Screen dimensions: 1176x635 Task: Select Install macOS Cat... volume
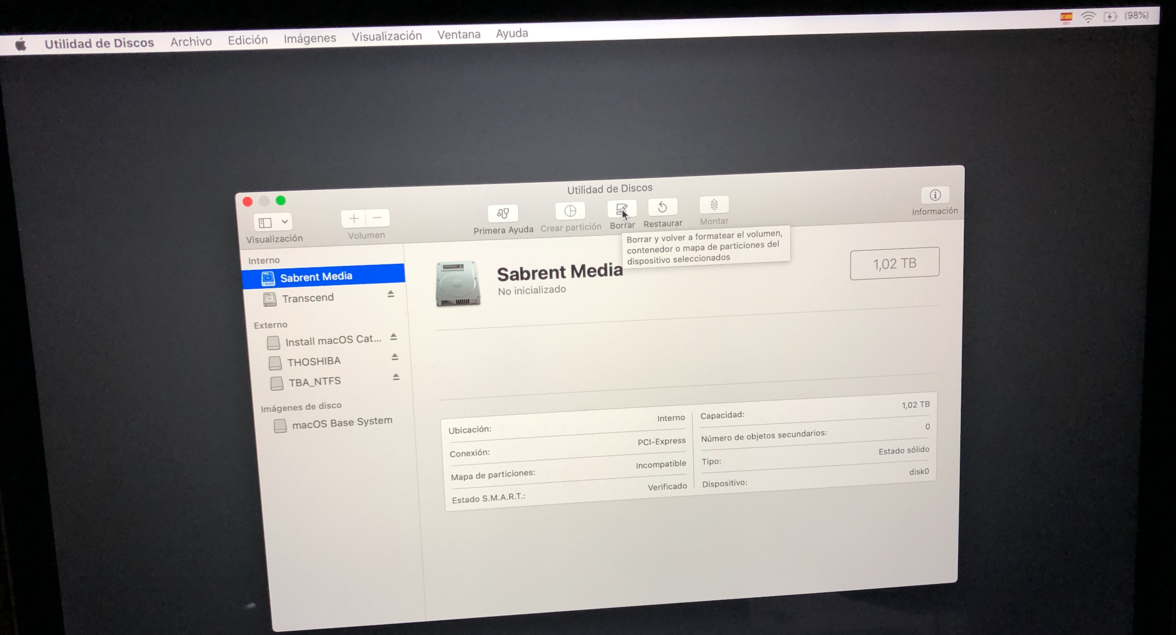(333, 340)
